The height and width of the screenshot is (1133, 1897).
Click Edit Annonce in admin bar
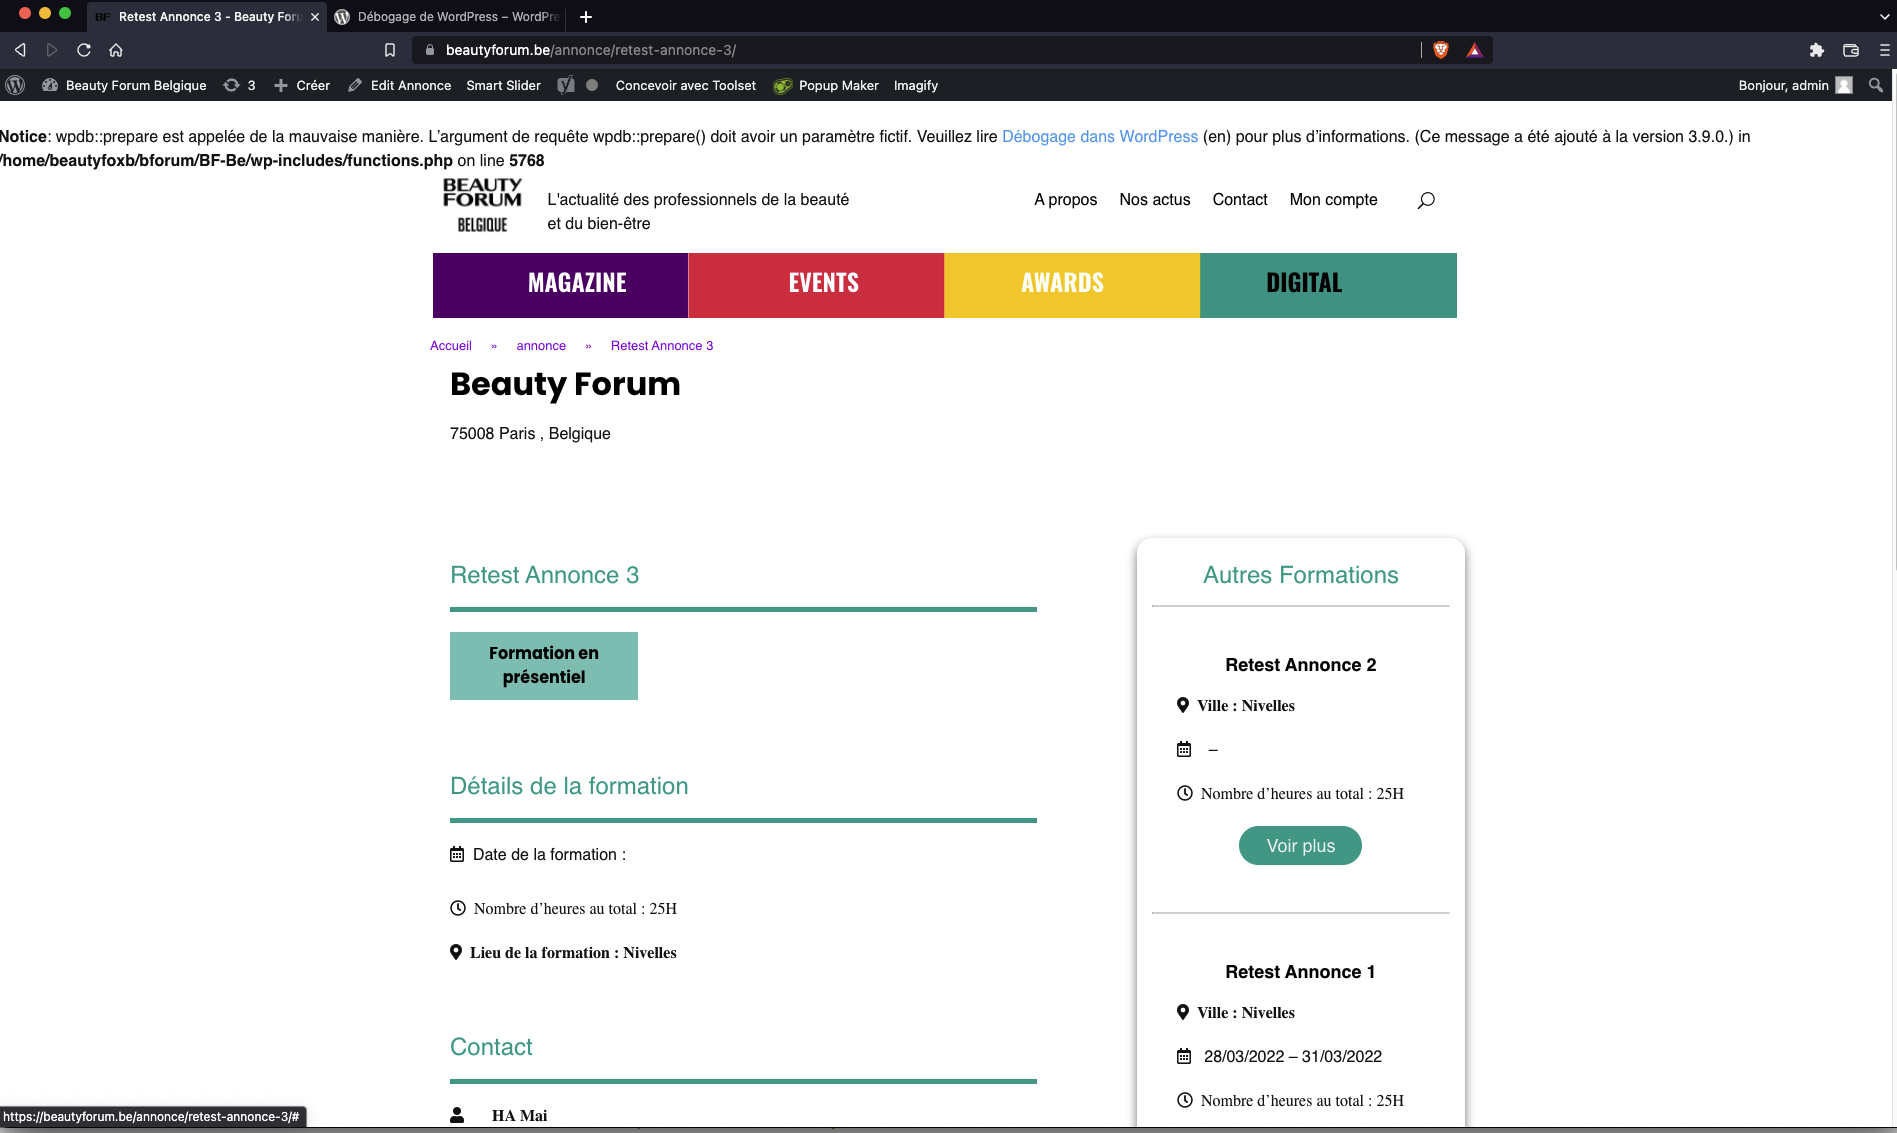coord(400,85)
